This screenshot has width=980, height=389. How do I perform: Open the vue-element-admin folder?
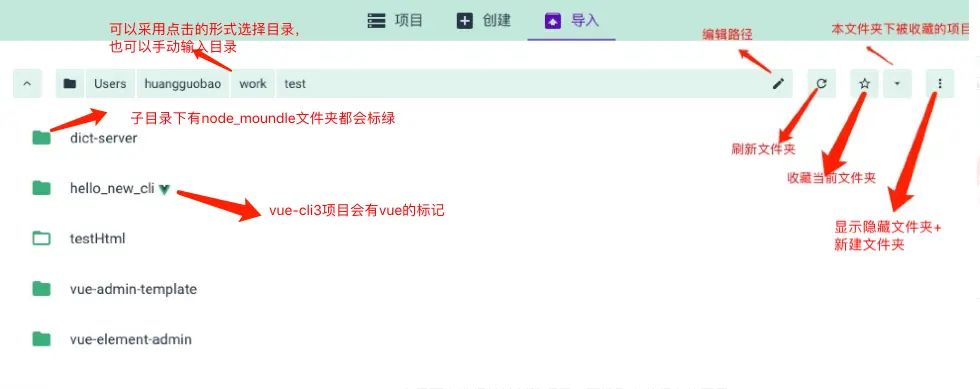tap(131, 340)
